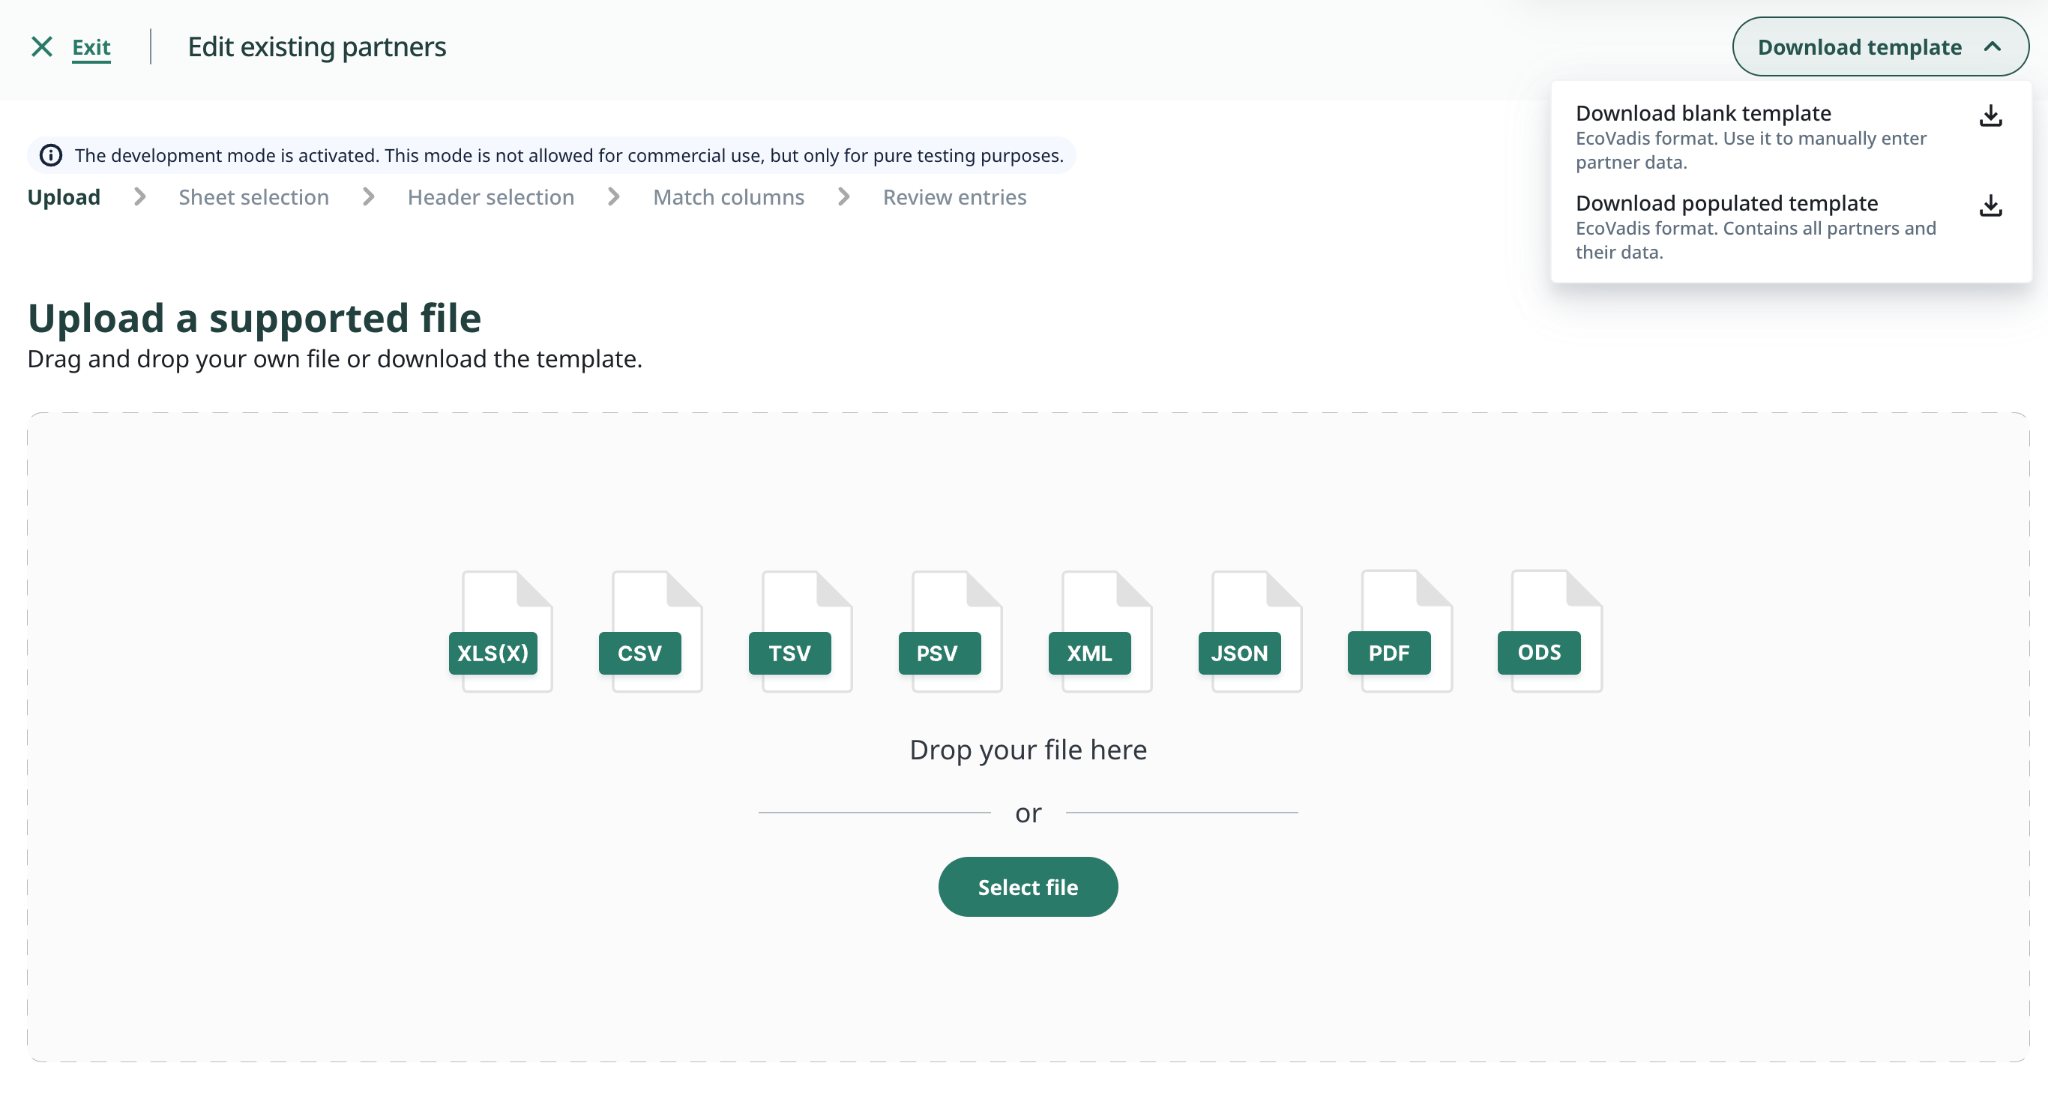Viewport: 2048px width, 1115px height.
Task: Select the Upload step
Action: click(64, 197)
